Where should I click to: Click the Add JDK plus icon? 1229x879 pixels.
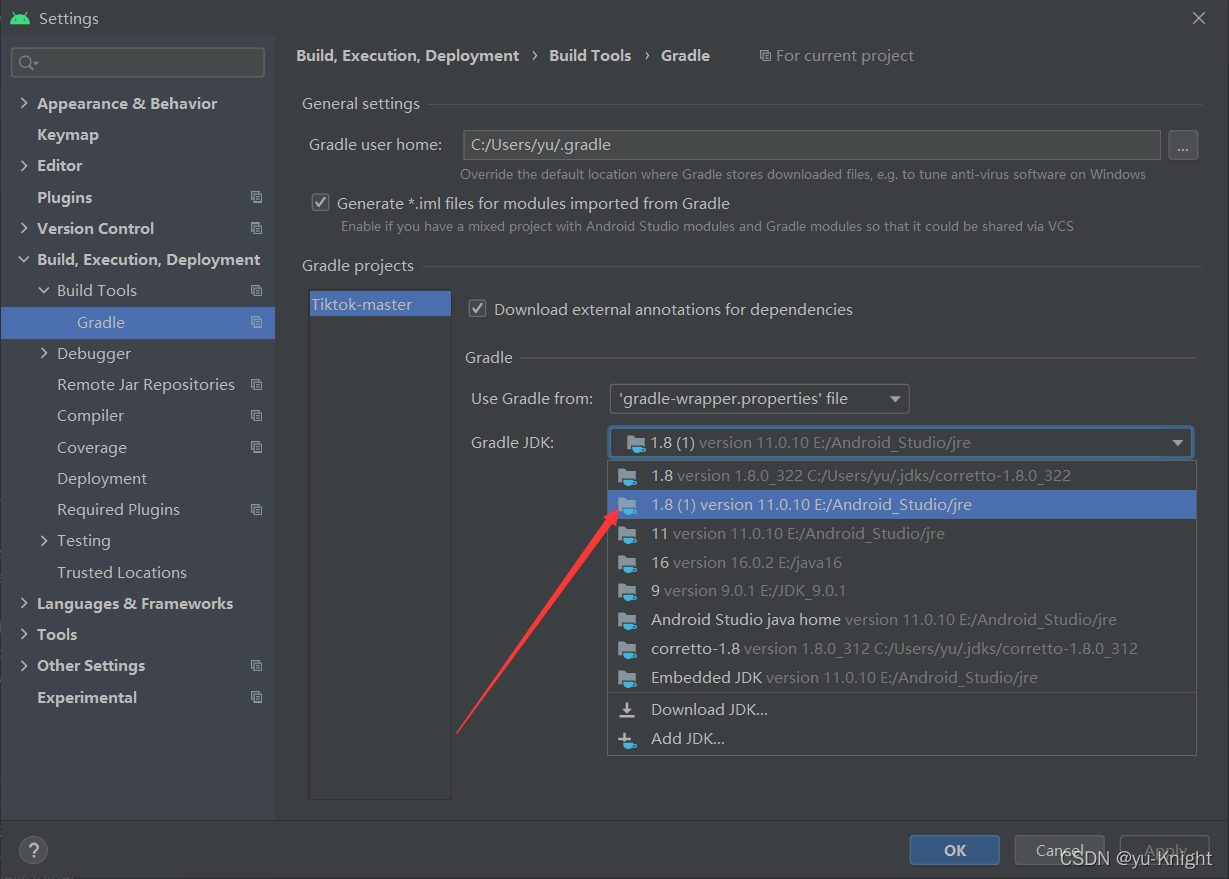coord(627,740)
